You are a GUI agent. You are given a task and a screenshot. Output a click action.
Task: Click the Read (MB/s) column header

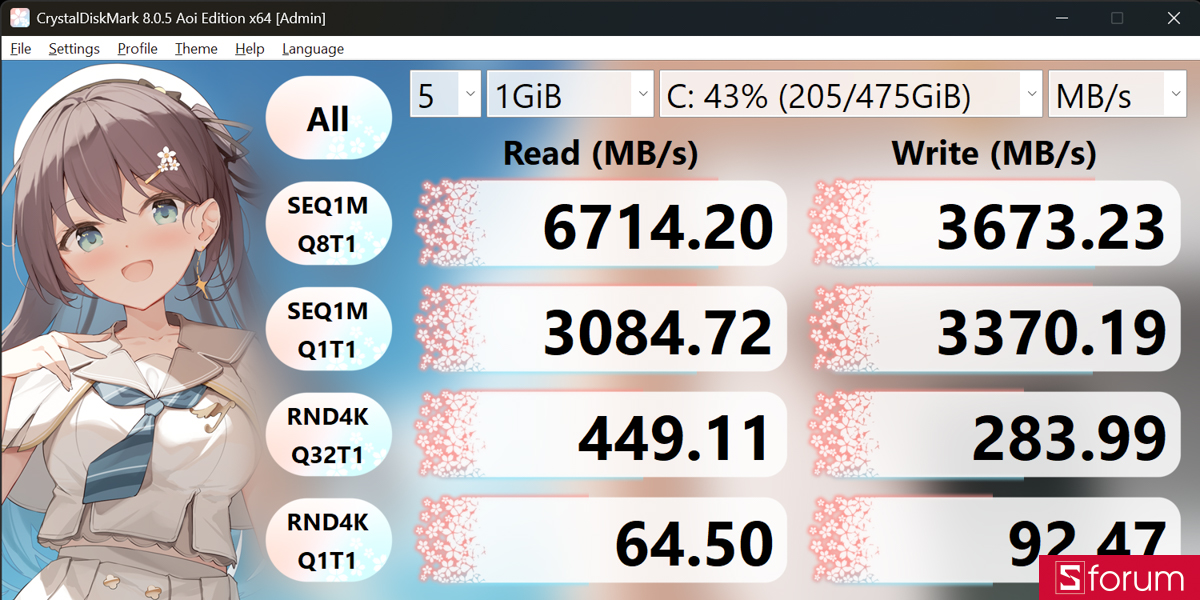600,153
